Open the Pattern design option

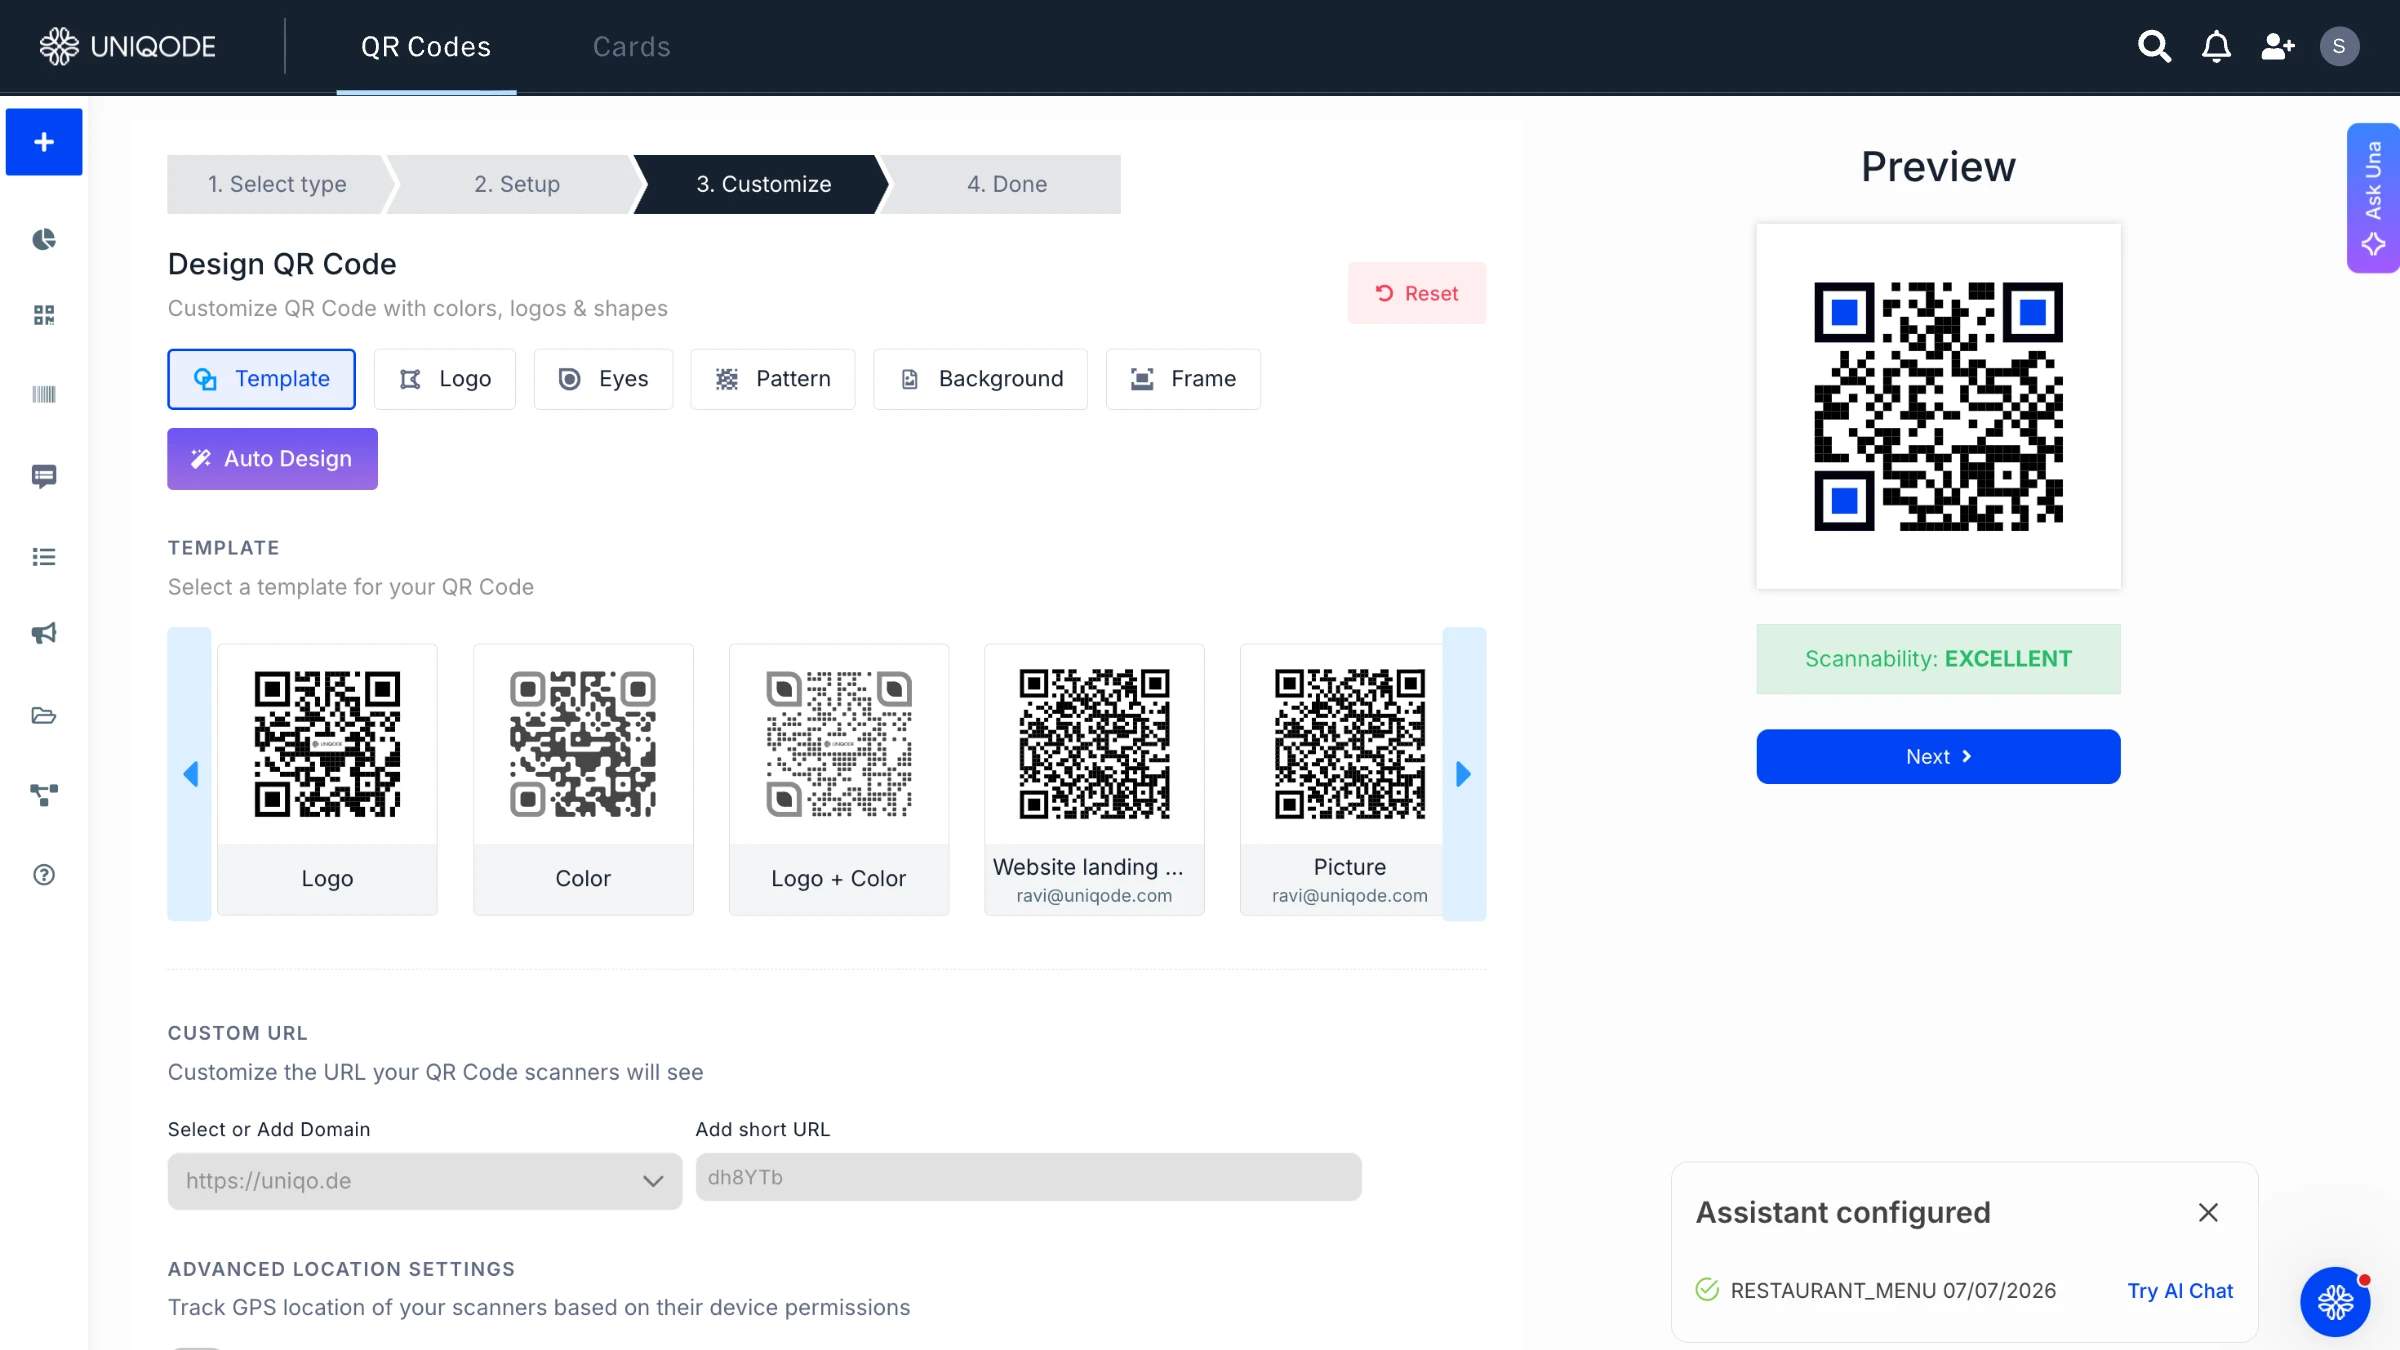coord(773,379)
